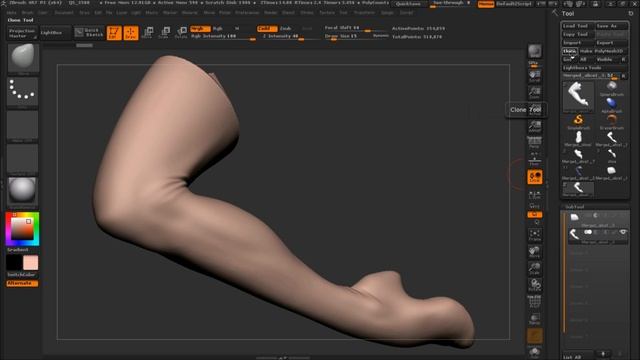This screenshot has width=640, height=360.
Task: Click the AAHalf icon
Action: [x=535, y=127]
